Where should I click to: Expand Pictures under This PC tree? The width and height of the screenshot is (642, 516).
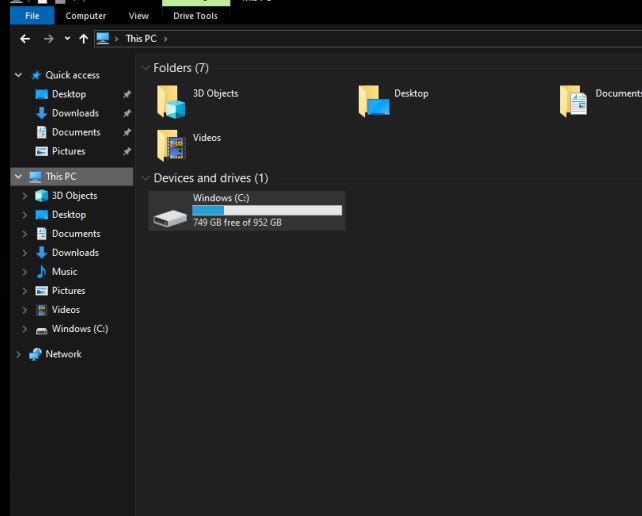[25, 291]
